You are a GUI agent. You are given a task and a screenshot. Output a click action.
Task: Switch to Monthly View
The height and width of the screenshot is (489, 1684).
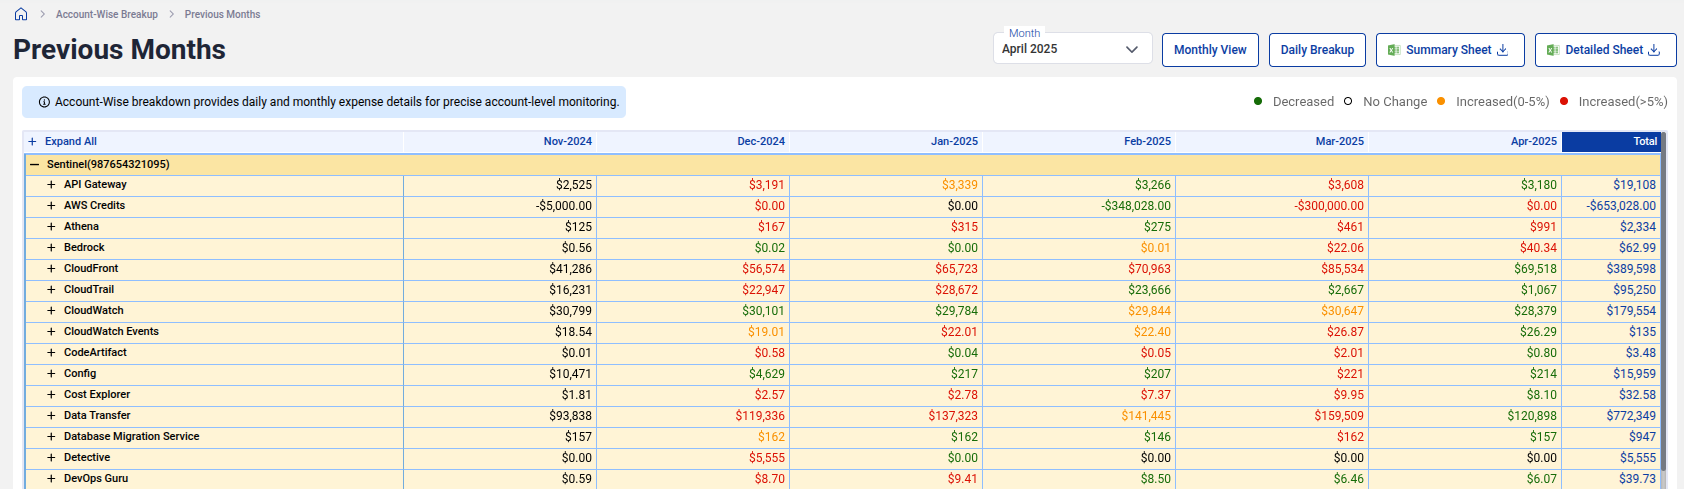pos(1210,50)
